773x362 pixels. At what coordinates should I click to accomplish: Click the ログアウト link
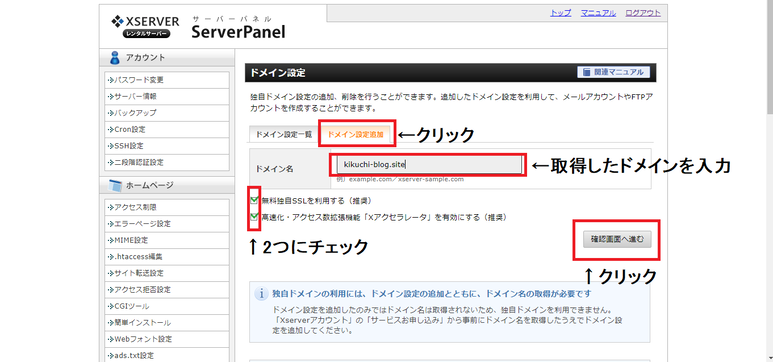[x=643, y=13]
